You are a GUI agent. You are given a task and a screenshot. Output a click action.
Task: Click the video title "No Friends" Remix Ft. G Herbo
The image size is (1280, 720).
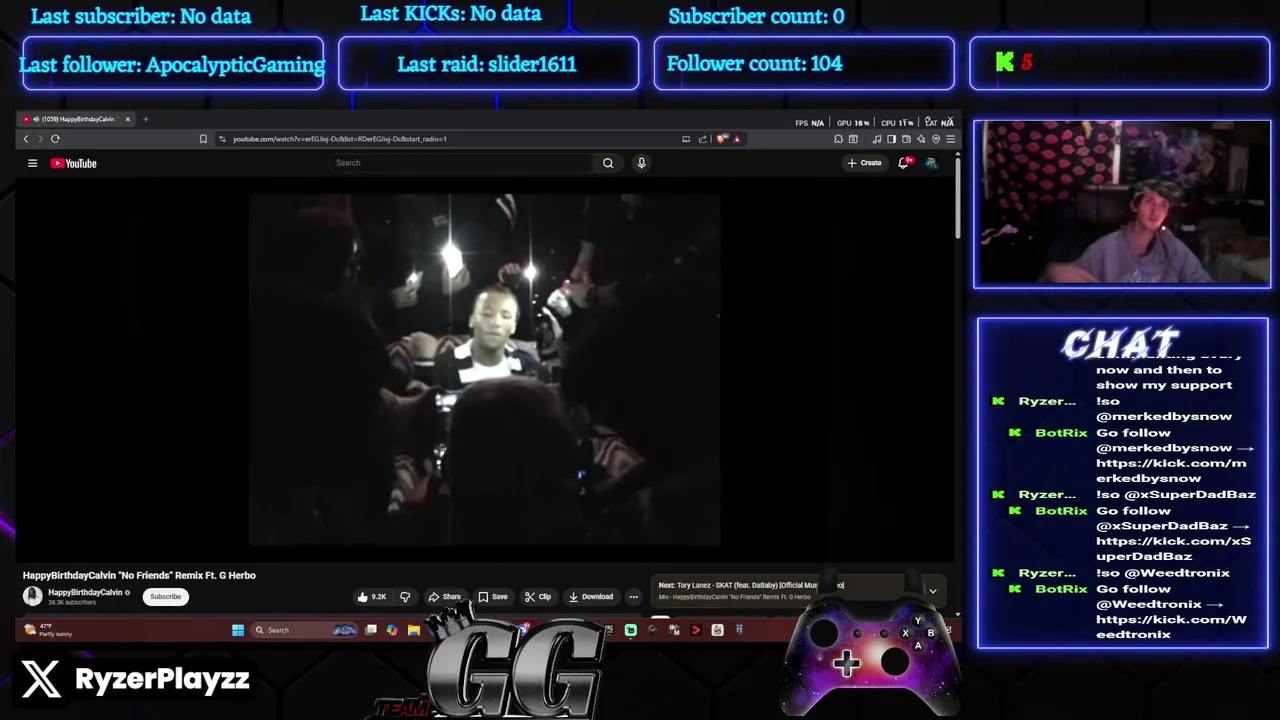pyautogui.click(x=140, y=575)
